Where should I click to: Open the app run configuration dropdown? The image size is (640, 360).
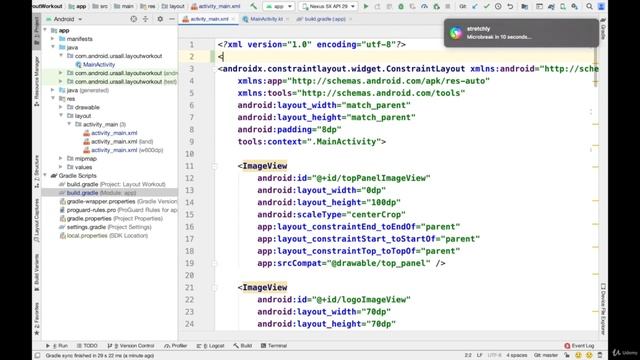coord(278,7)
